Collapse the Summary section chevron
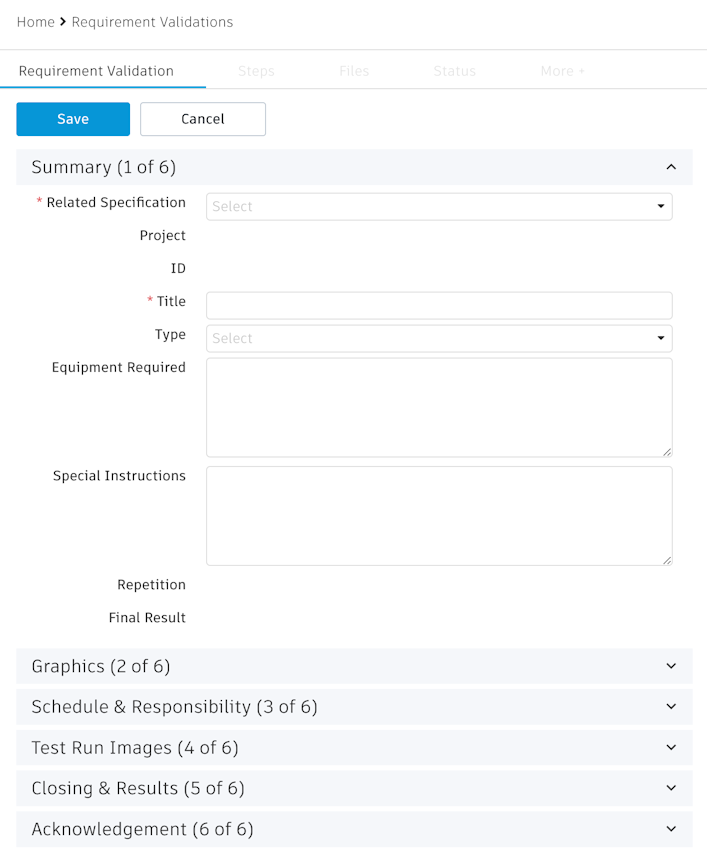707x861 pixels. [x=671, y=167]
